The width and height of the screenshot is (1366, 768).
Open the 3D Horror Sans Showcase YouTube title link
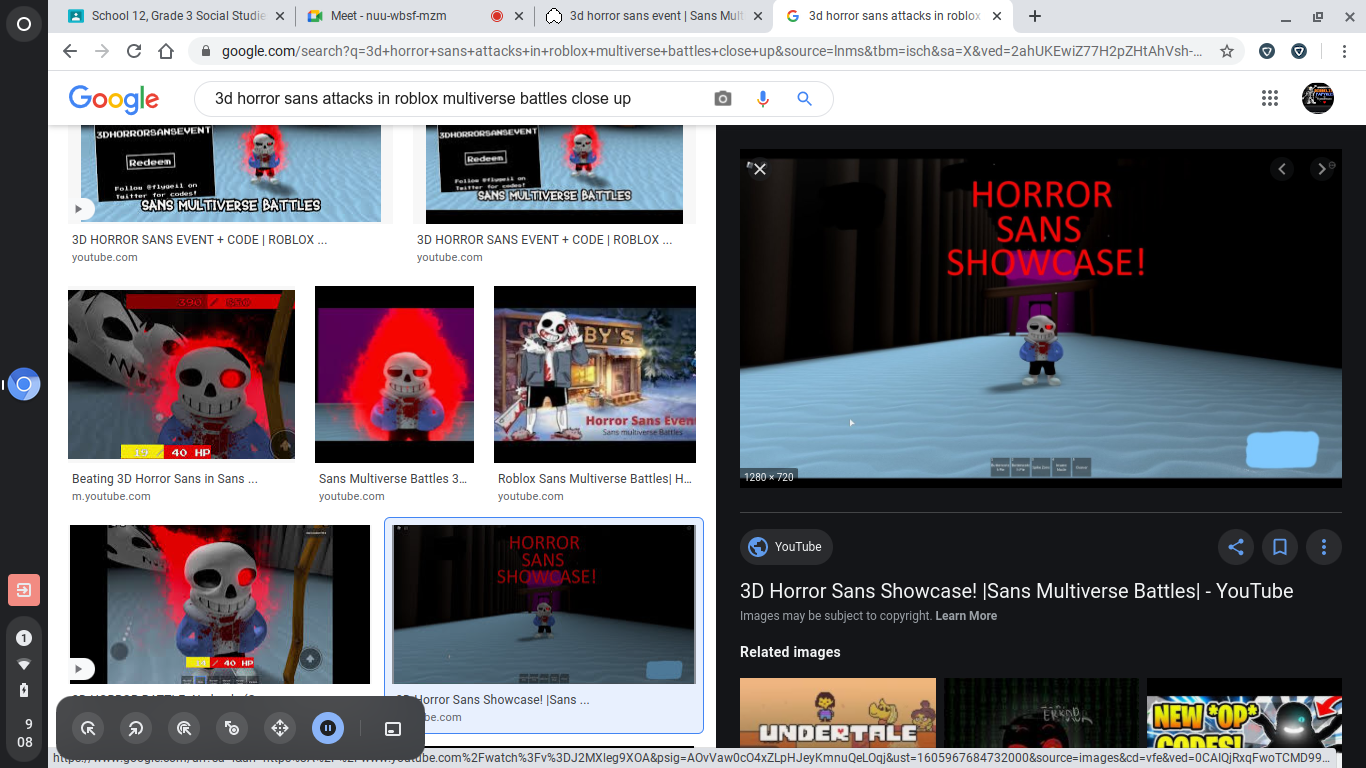(x=1017, y=591)
